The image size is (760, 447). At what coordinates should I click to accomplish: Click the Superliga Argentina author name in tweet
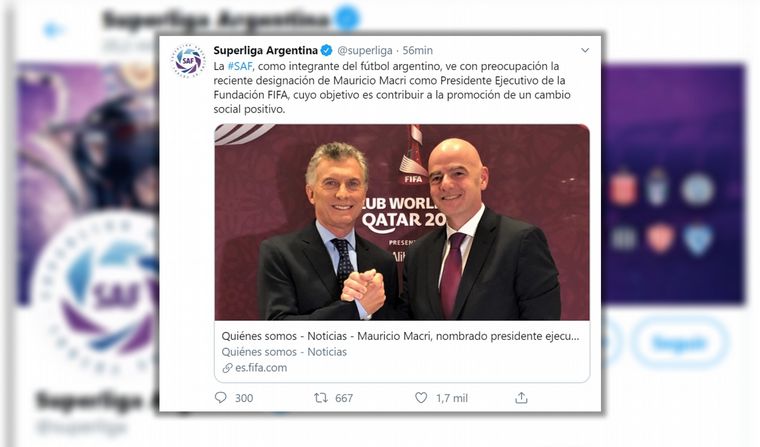(x=265, y=50)
